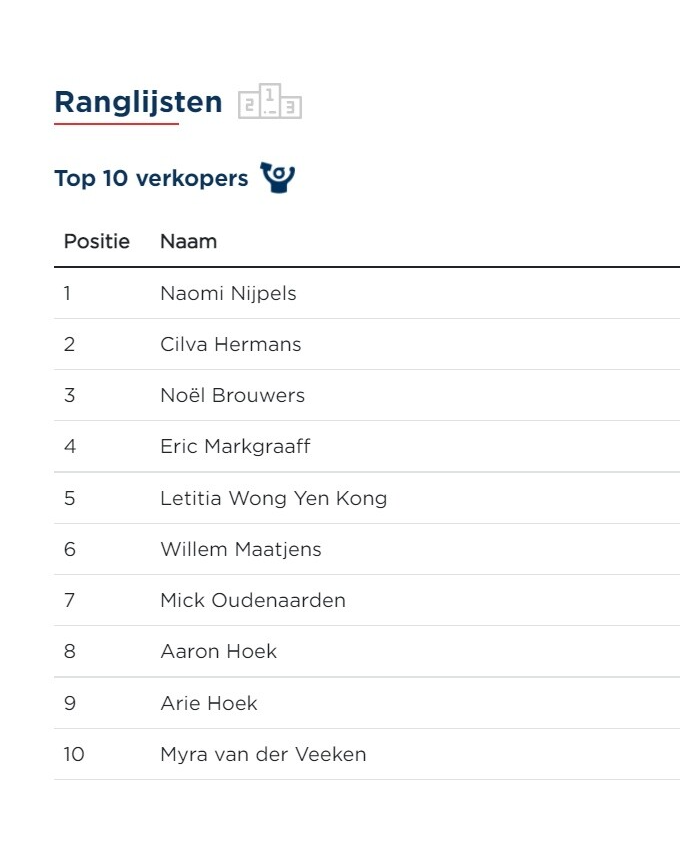Select Mick Oudenaarden from the list

(252, 600)
